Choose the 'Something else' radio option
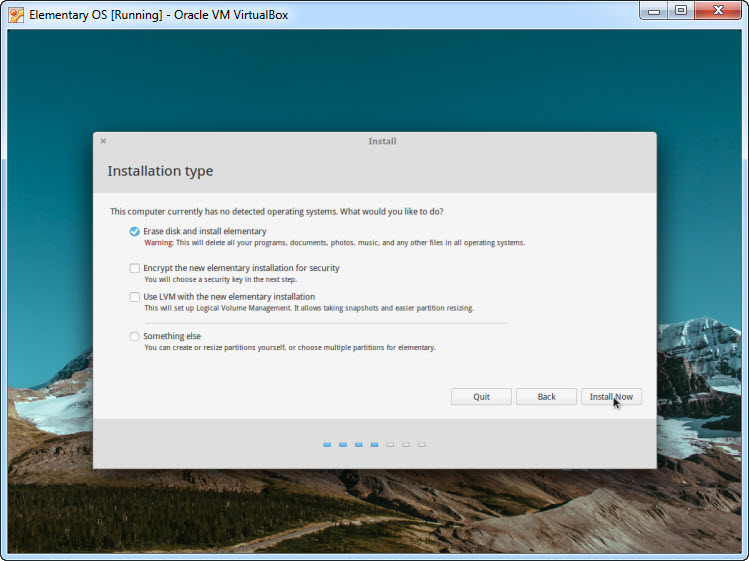749x561 pixels. [x=135, y=336]
